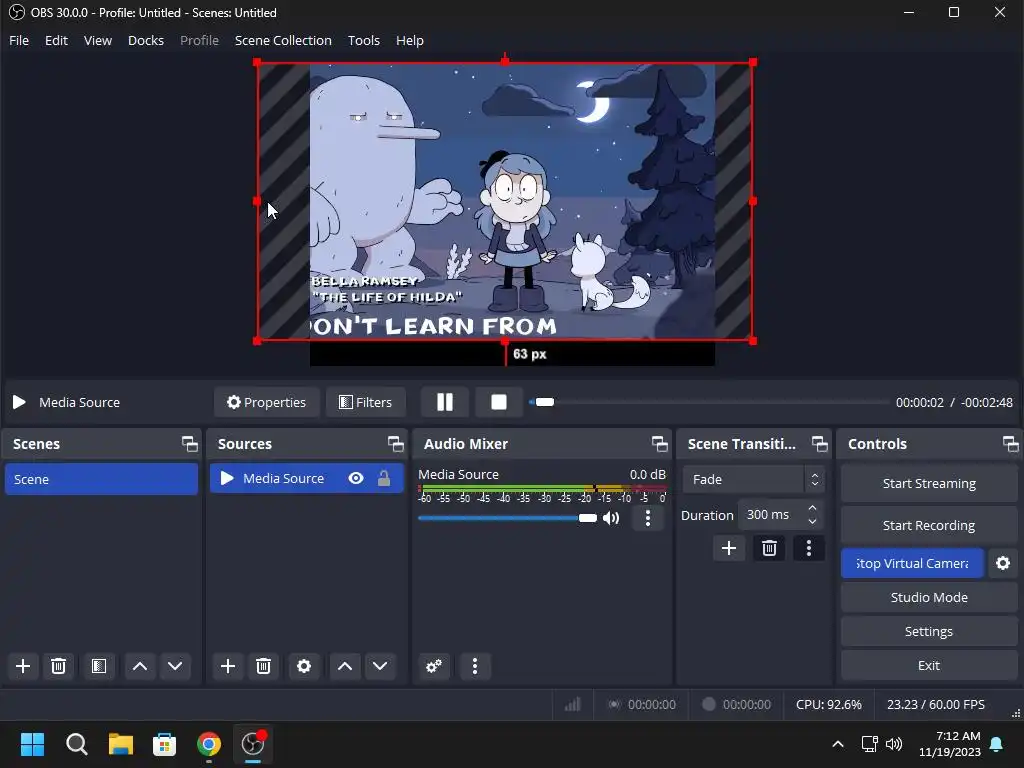Select Scene in the Scenes list
This screenshot has height=768, width=1024.
[x=101, y=479]
